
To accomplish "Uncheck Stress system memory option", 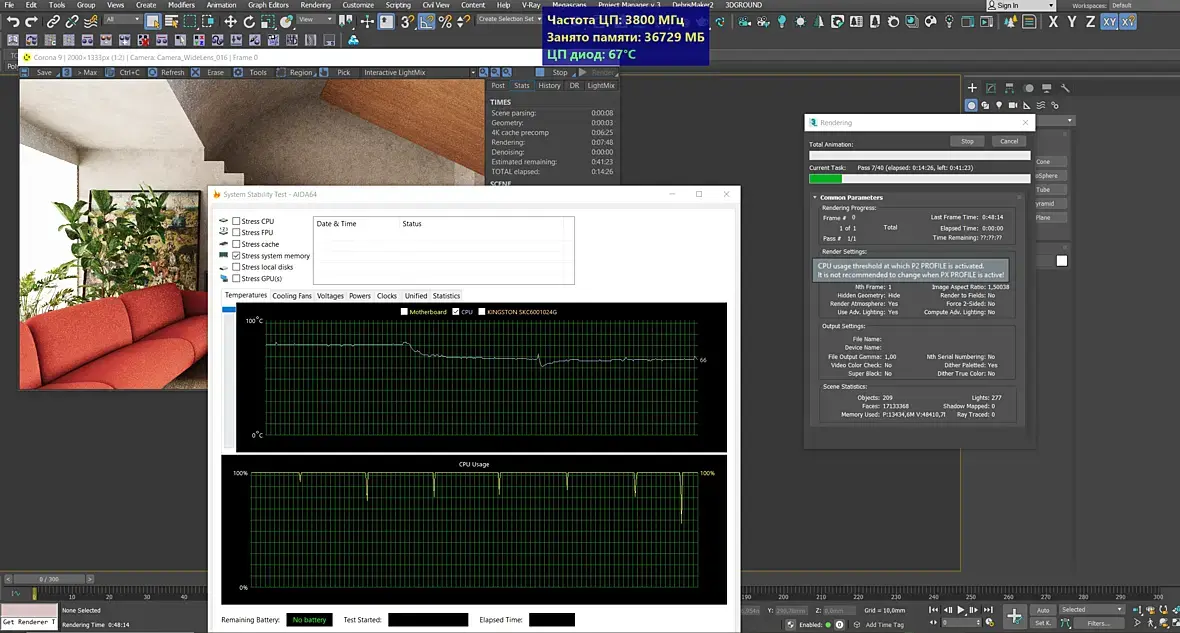I will tap(236, 256).
